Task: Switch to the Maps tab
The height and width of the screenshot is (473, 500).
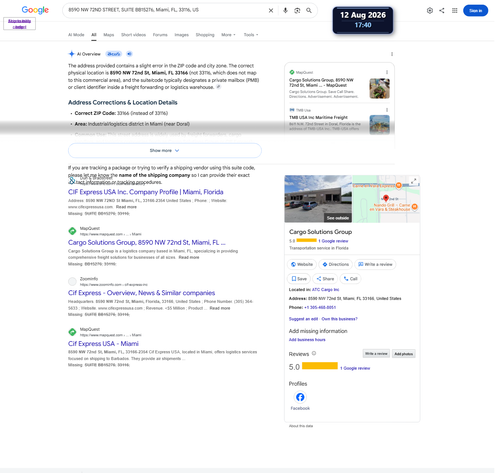Action: click(x=109, y=35)
